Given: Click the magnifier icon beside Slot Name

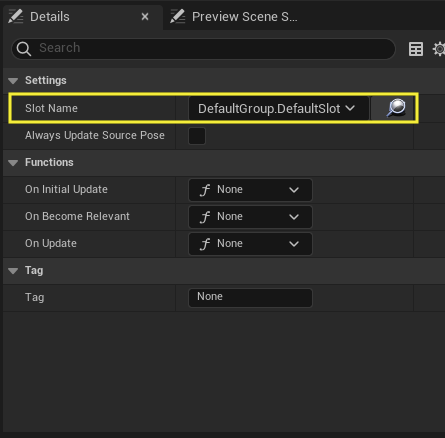Looking at the screenshot, I should coord(396,108).
